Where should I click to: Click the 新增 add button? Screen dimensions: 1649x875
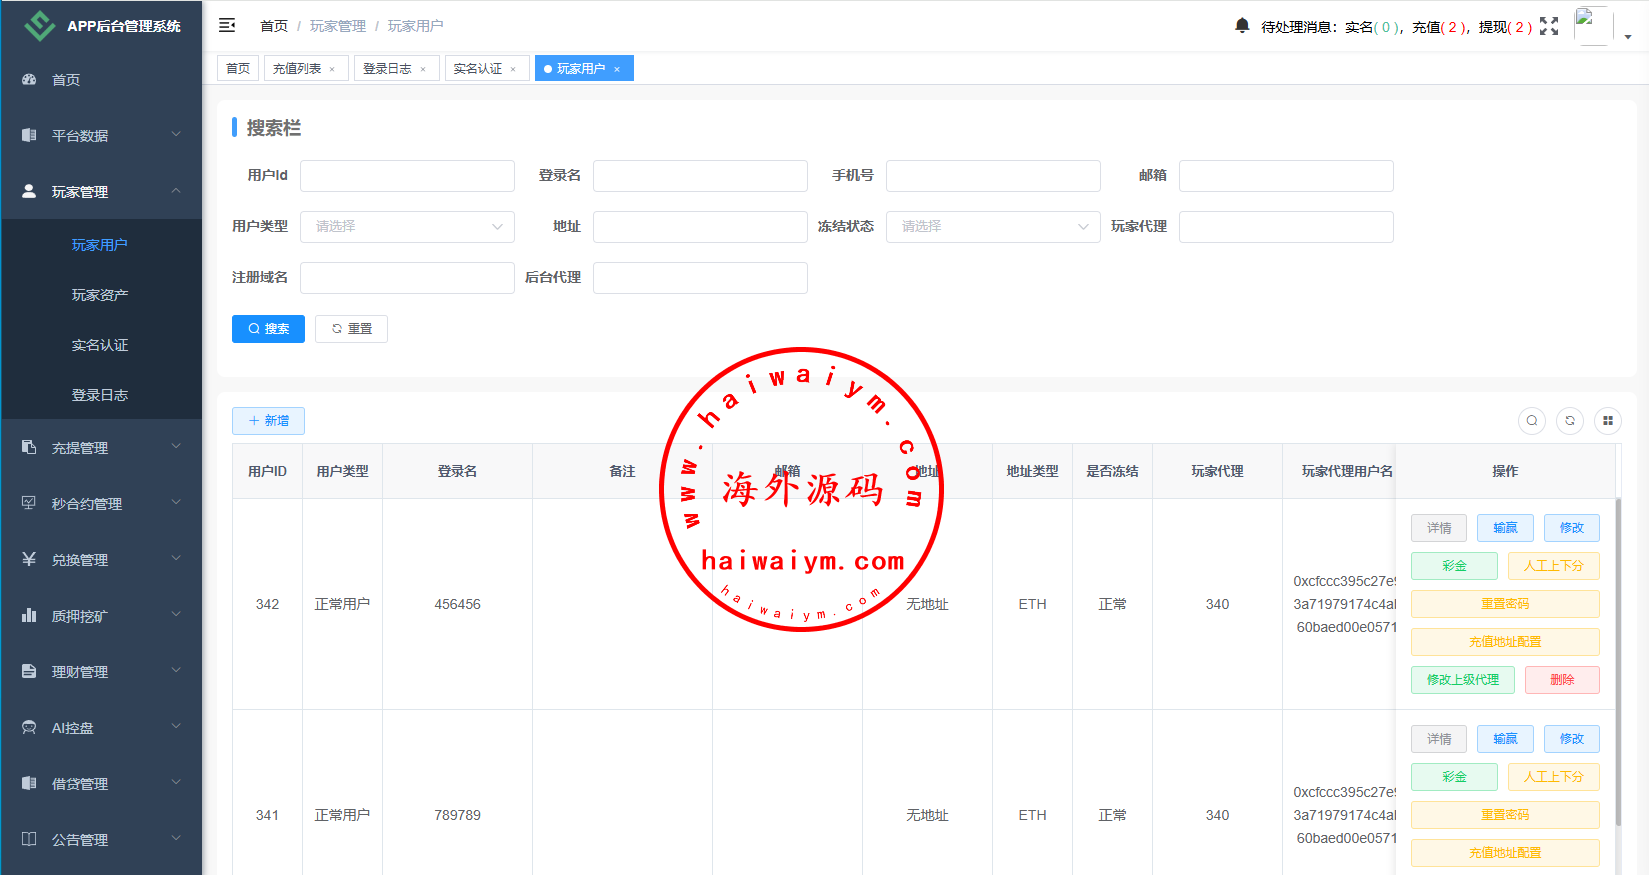[268, 421]
